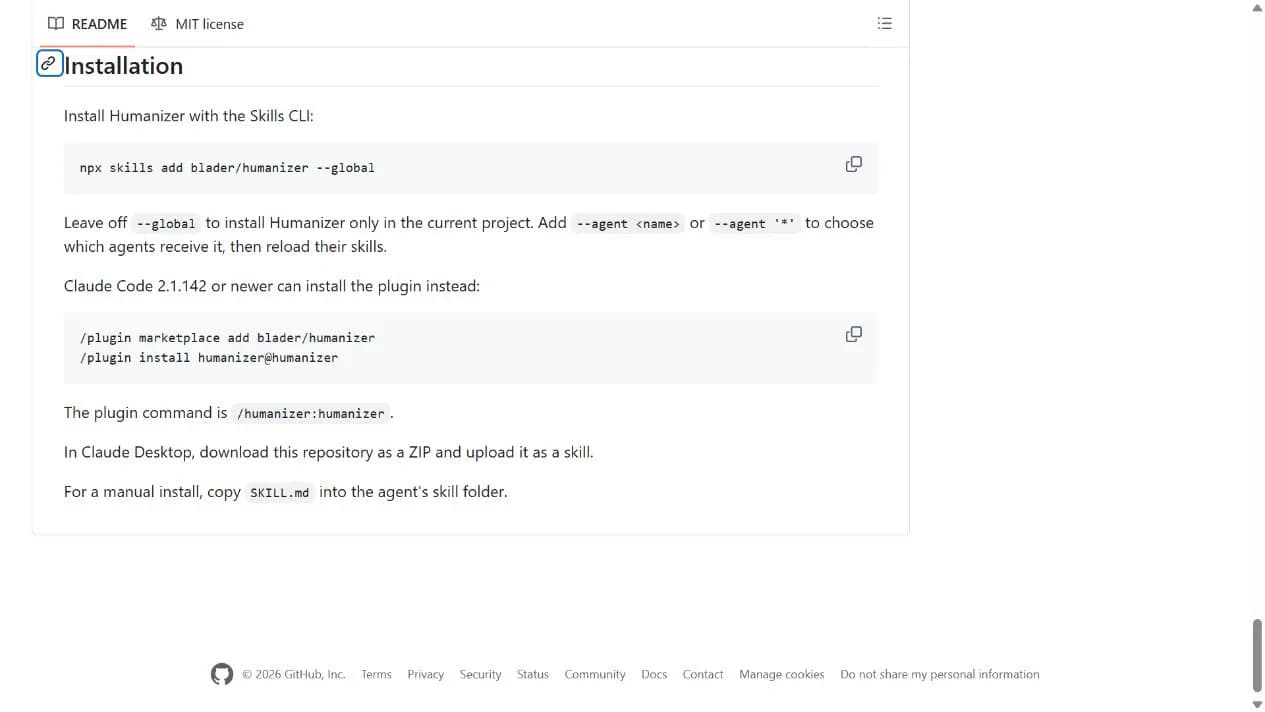Switch to the MIT license tab
The height and width of the screenshot is (712, 1265).
tap(197, 24)
